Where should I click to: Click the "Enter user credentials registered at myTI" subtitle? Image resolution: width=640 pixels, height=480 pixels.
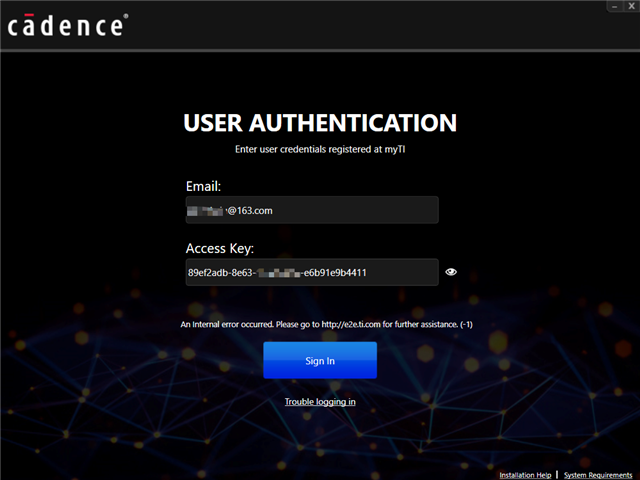click(320, 149)
